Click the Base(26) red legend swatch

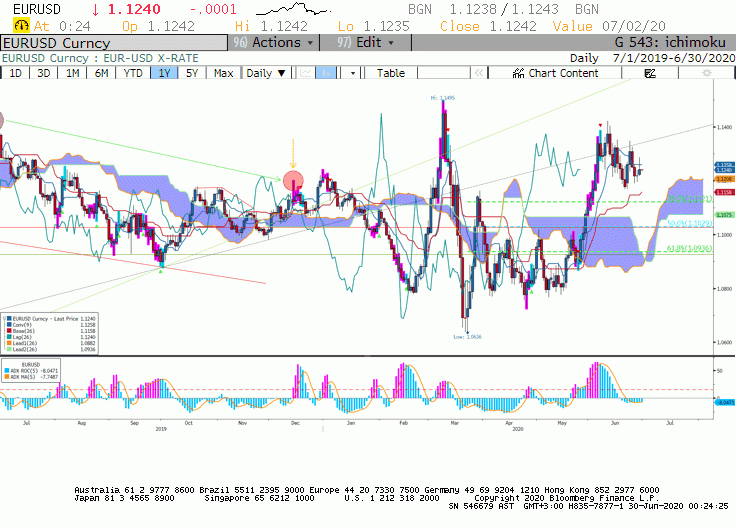(9, 331)
